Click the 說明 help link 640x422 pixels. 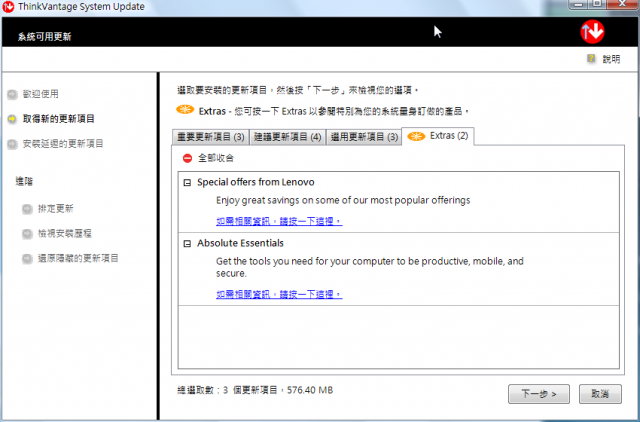(x=611, y=59)
